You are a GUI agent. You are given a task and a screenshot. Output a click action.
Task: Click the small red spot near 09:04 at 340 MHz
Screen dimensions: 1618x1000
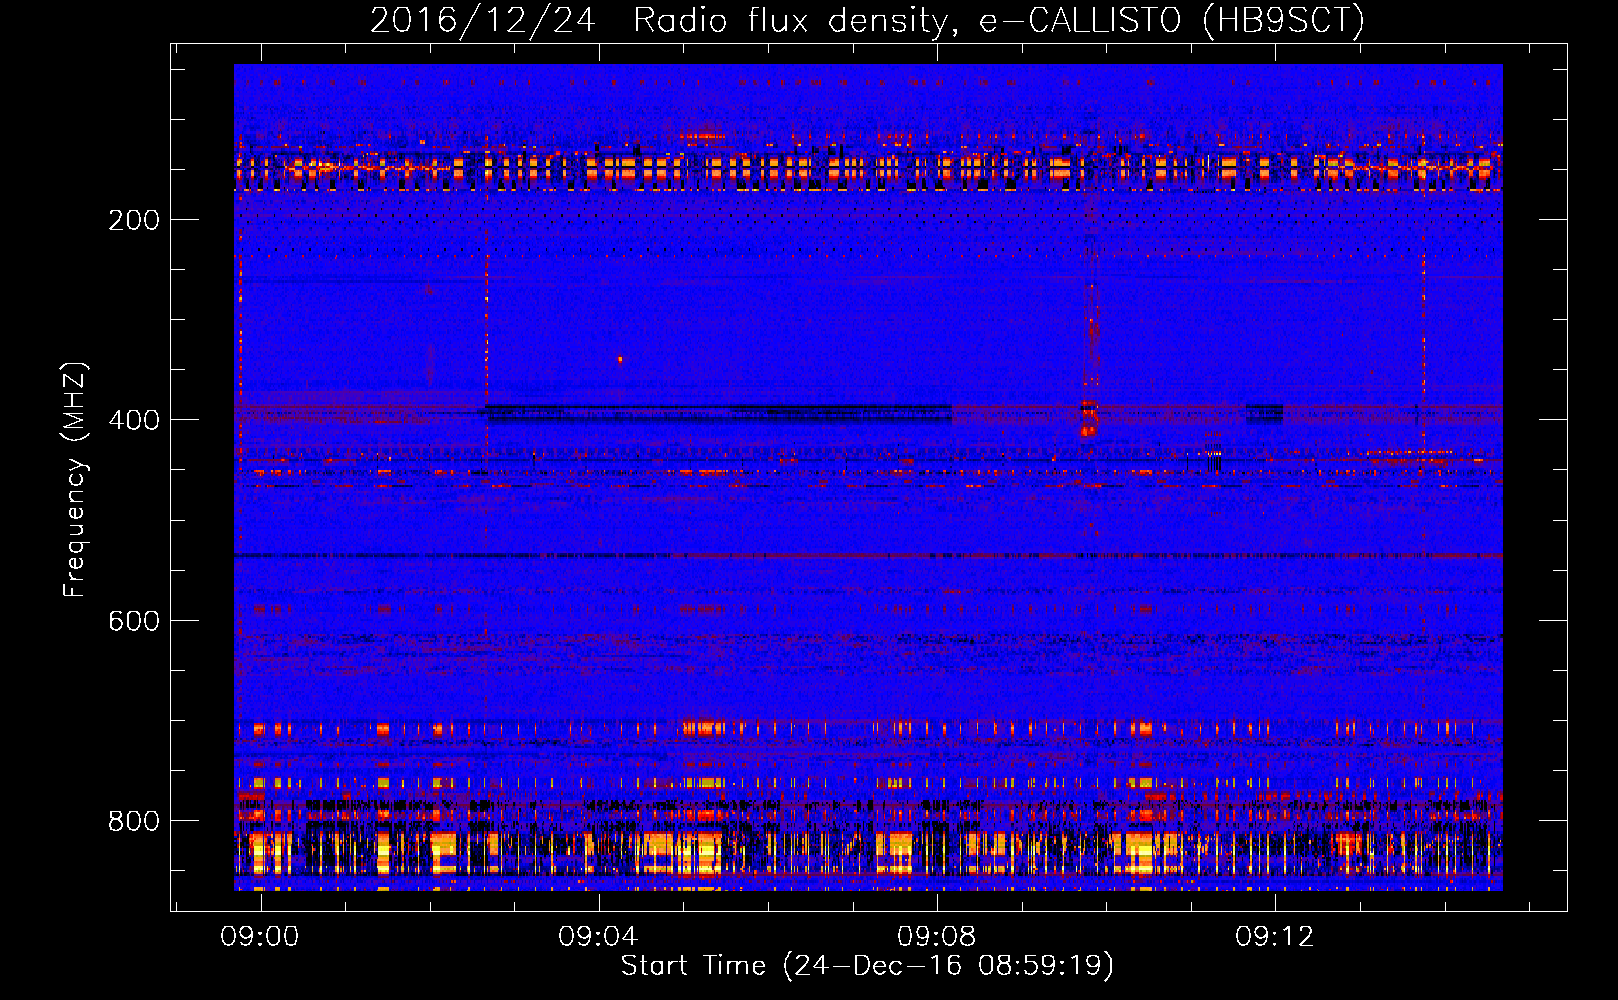(620, 359)
